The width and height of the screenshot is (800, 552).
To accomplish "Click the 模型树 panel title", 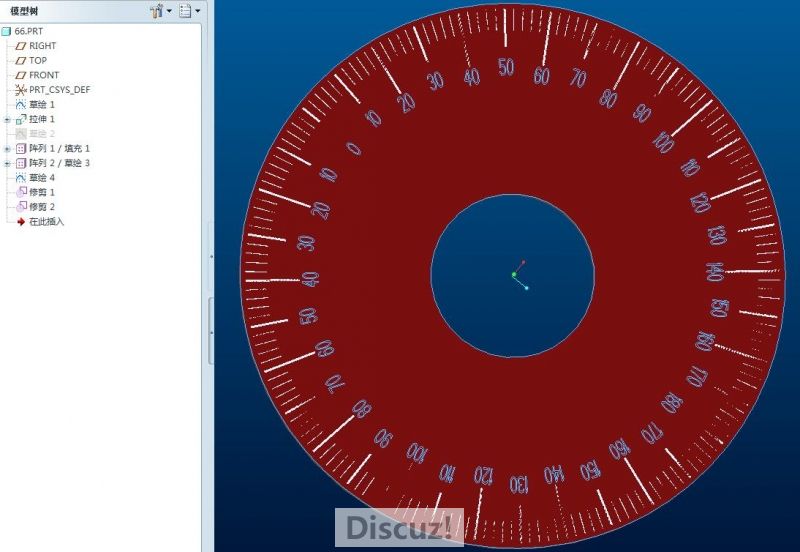I will [26, 10].
